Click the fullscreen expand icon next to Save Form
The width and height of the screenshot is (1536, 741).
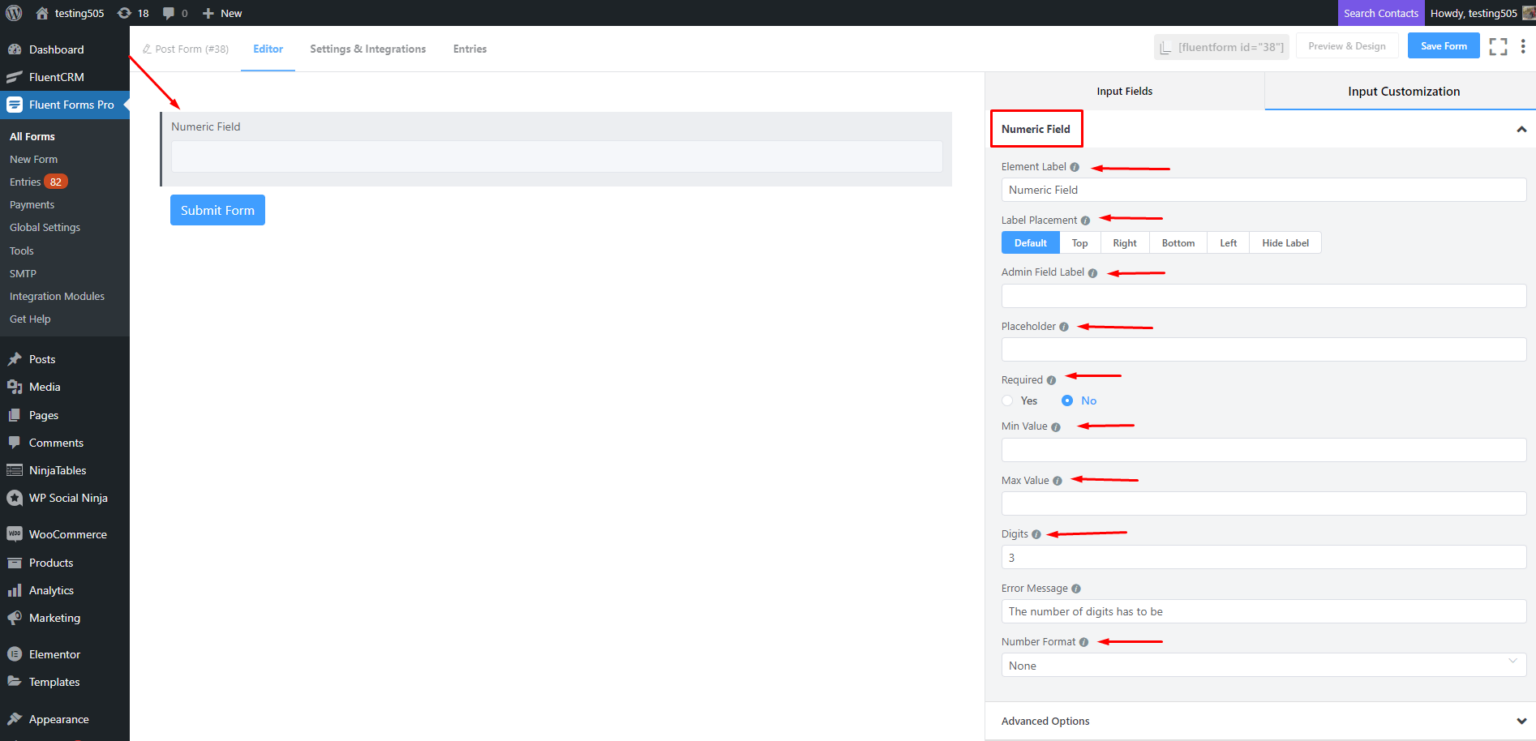click(1497, 45)
